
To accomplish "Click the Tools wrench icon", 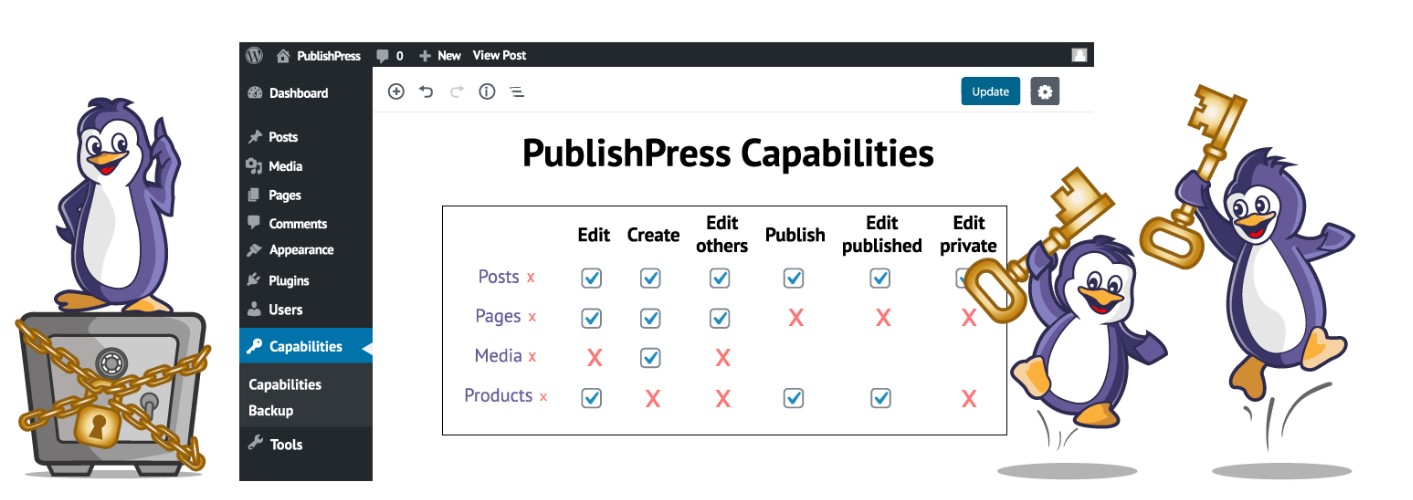I will coord(254,444).
